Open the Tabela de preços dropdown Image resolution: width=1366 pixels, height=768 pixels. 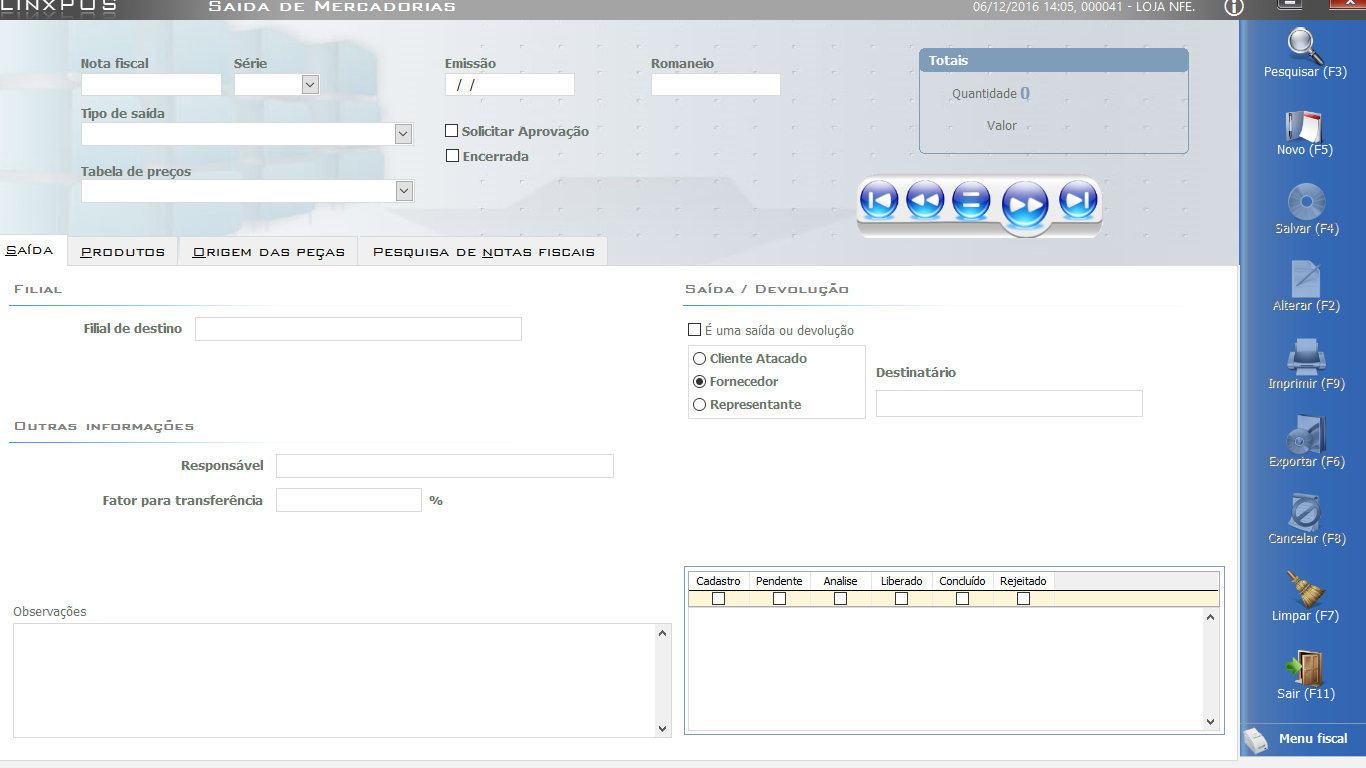click(403, 191)
